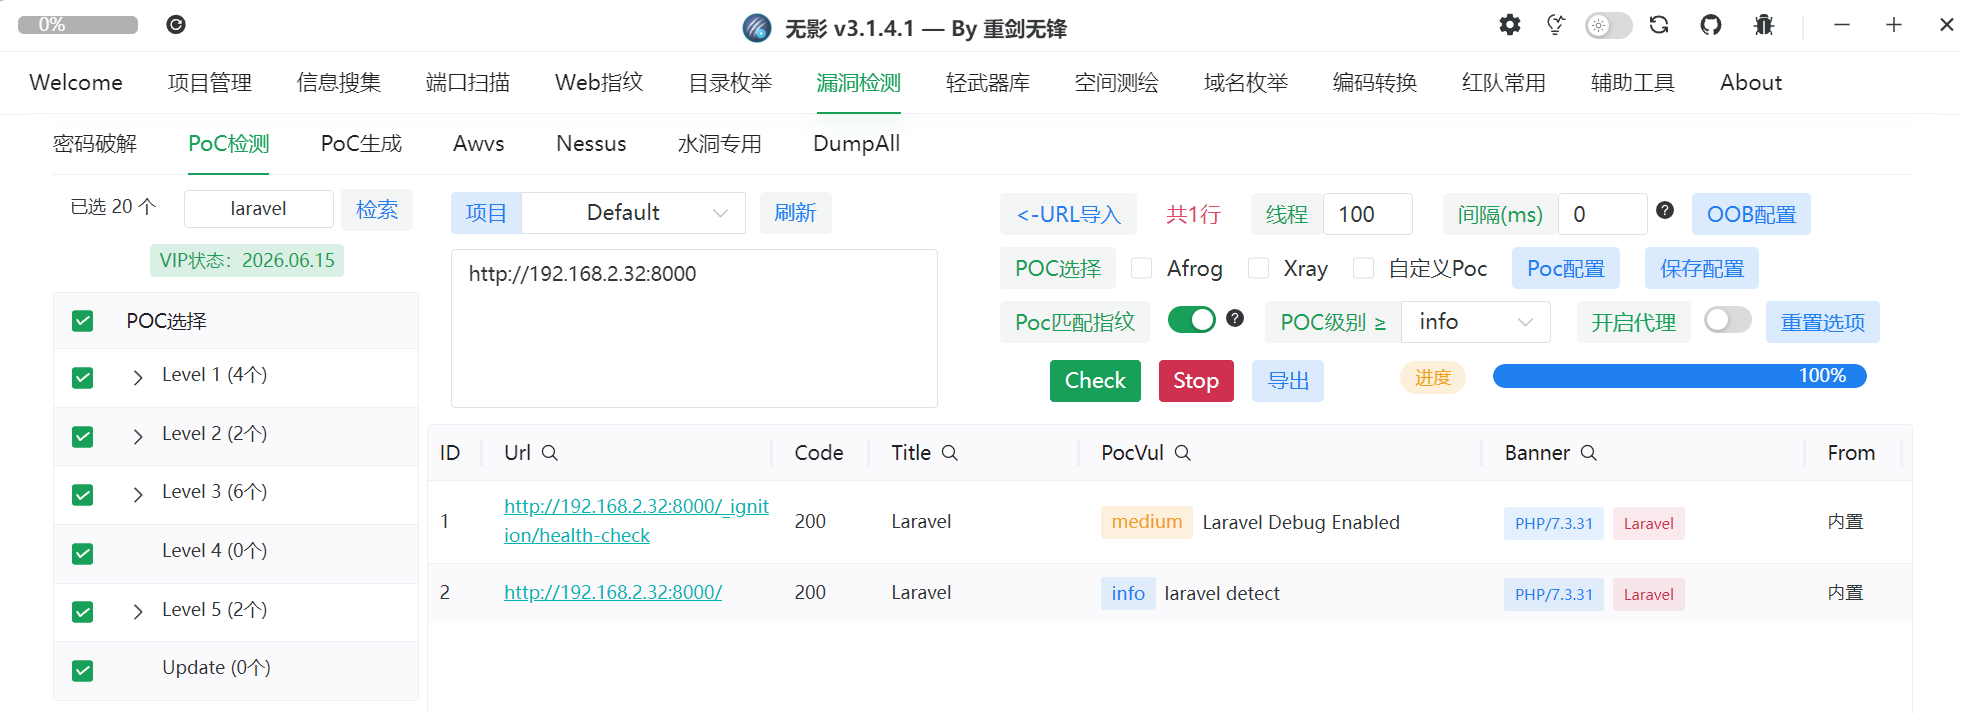This screenshot has width=1962, height=714.
Task: Enable the Afrog checkbox
Action: coord(1141,268)
